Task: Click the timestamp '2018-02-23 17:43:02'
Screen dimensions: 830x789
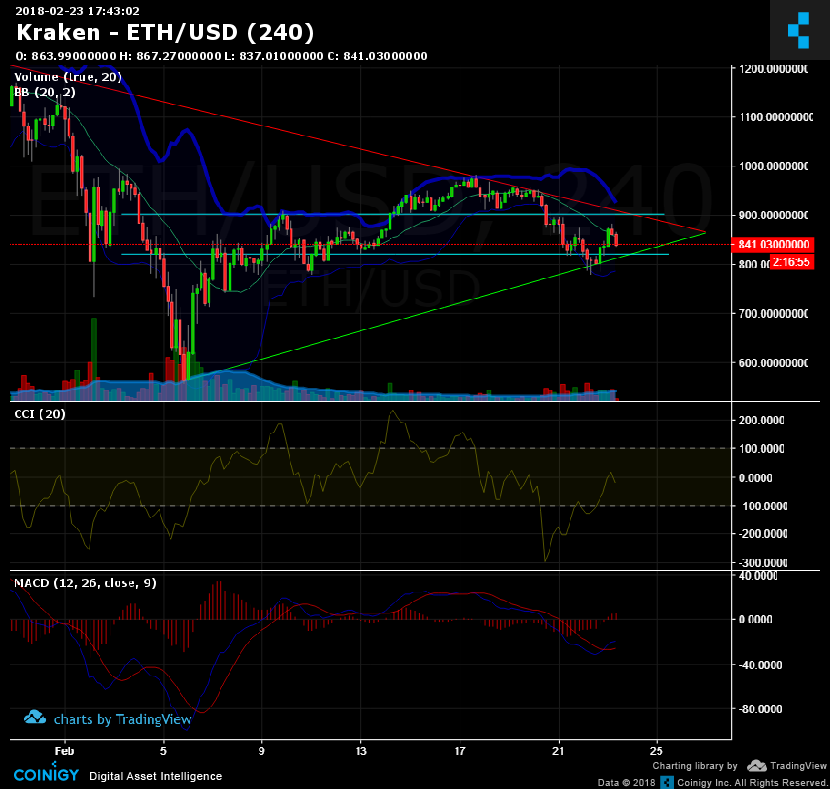Action: [x=77, y=11]
